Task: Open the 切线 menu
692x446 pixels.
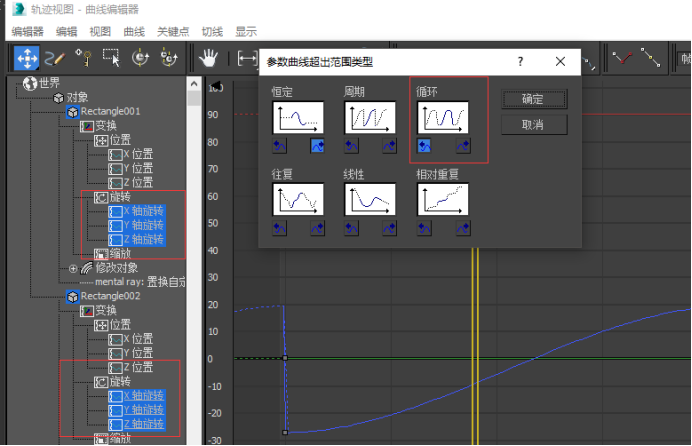Action: [x=212, y=32]
